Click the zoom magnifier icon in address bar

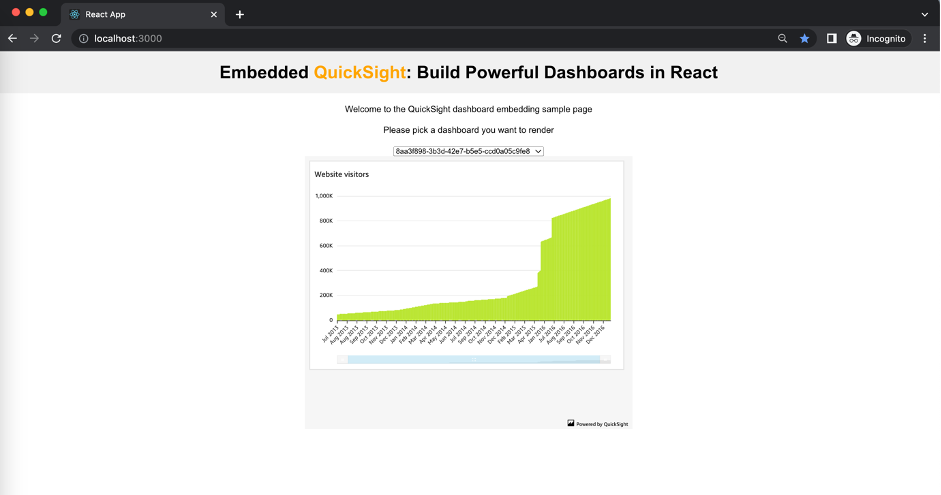click(x=782, y=38)
